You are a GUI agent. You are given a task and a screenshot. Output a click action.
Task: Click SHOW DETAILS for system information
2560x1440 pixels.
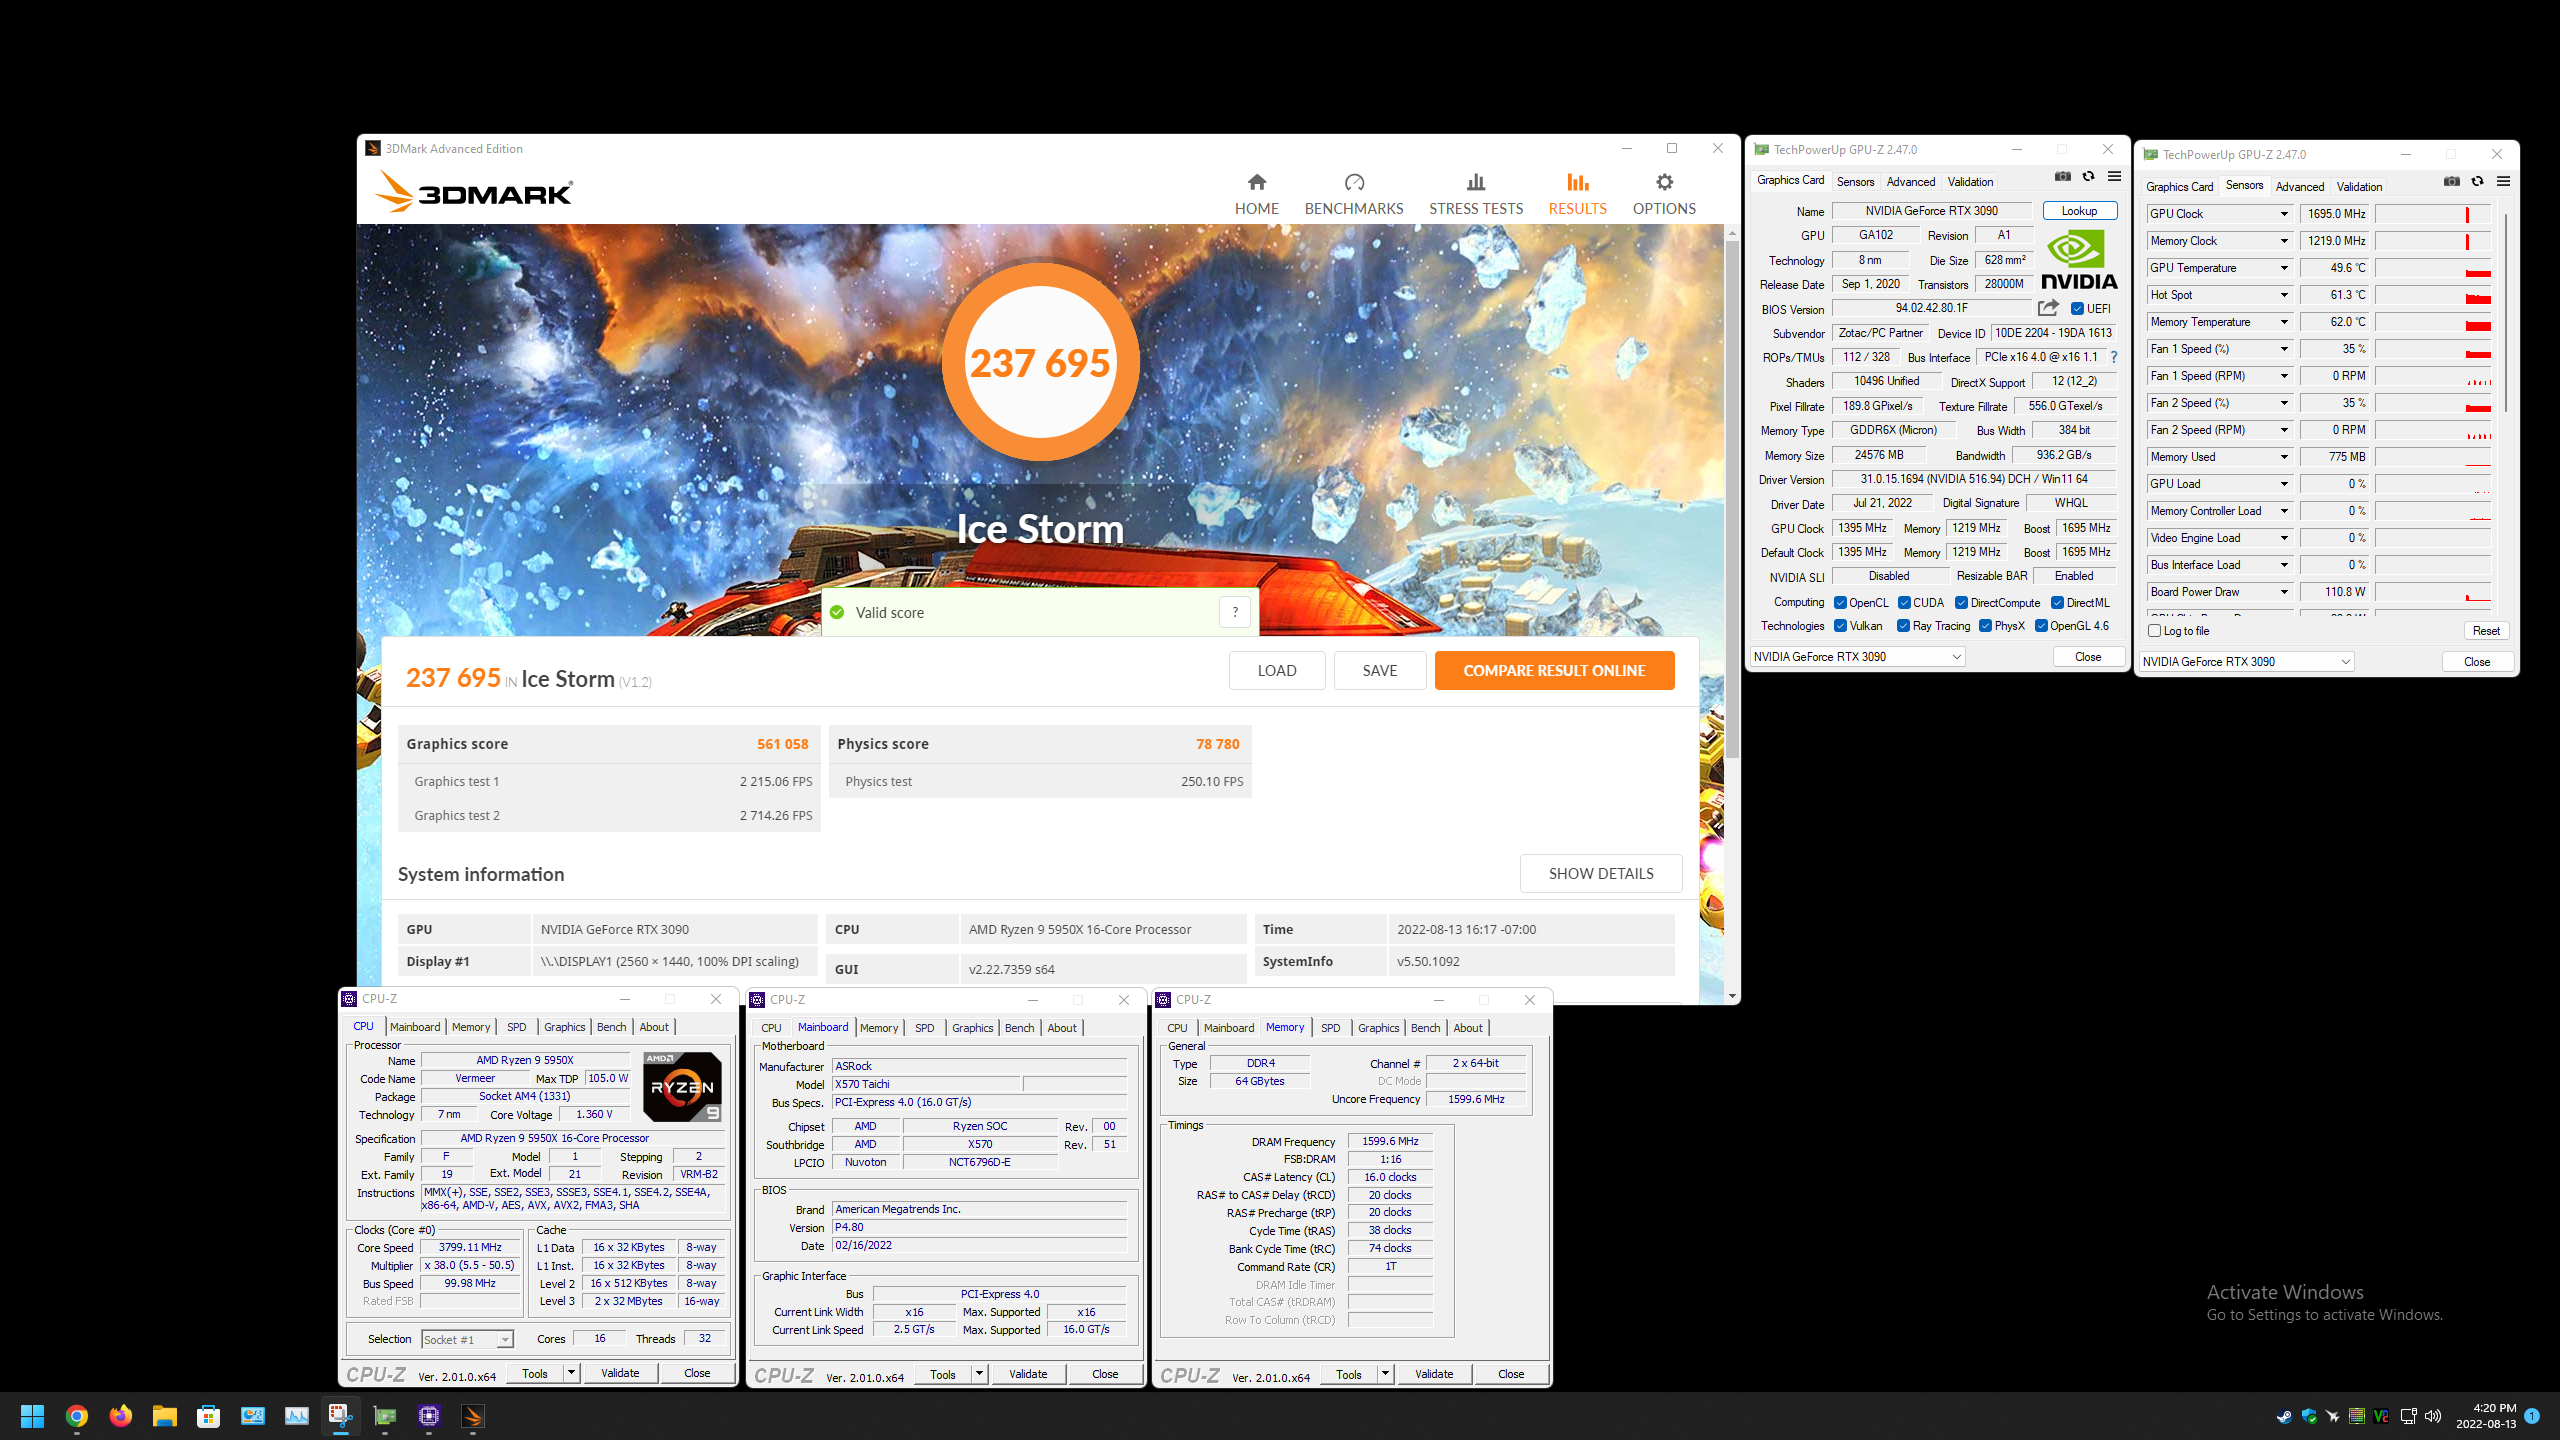tap(1600, 873)
